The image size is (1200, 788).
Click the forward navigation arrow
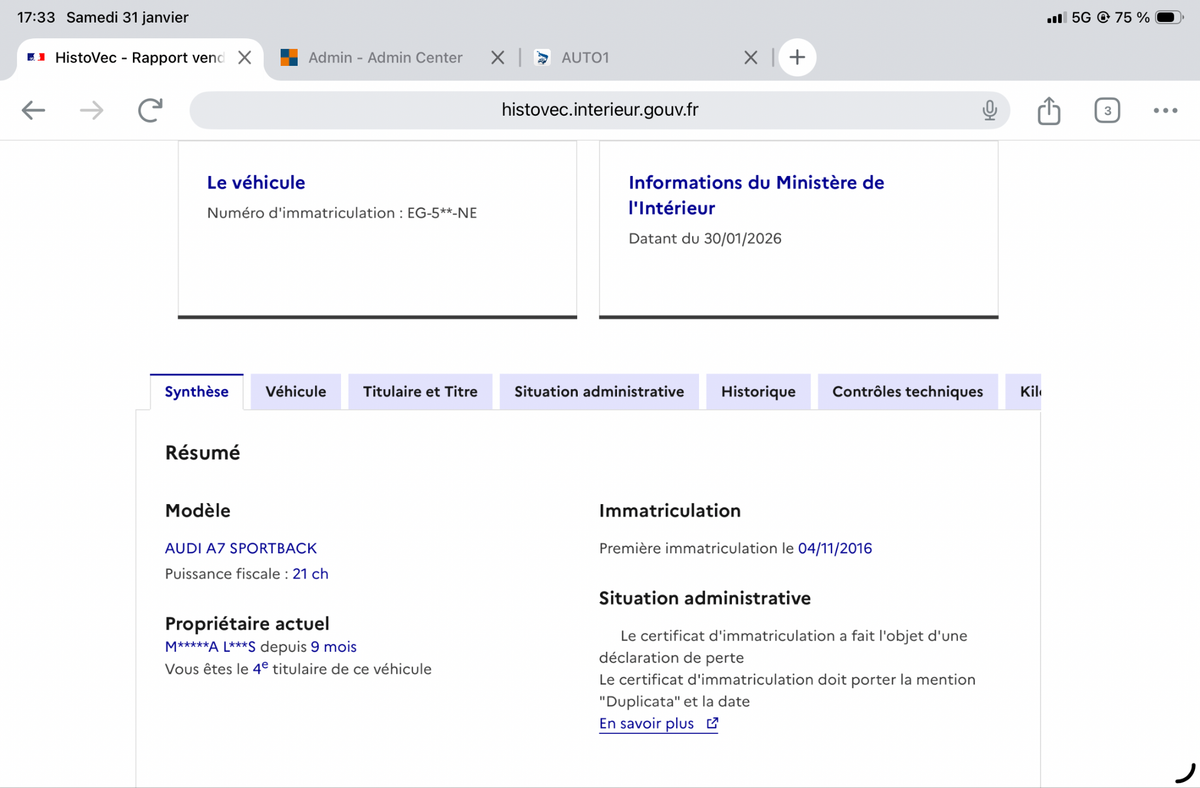[x=92, y=110]
